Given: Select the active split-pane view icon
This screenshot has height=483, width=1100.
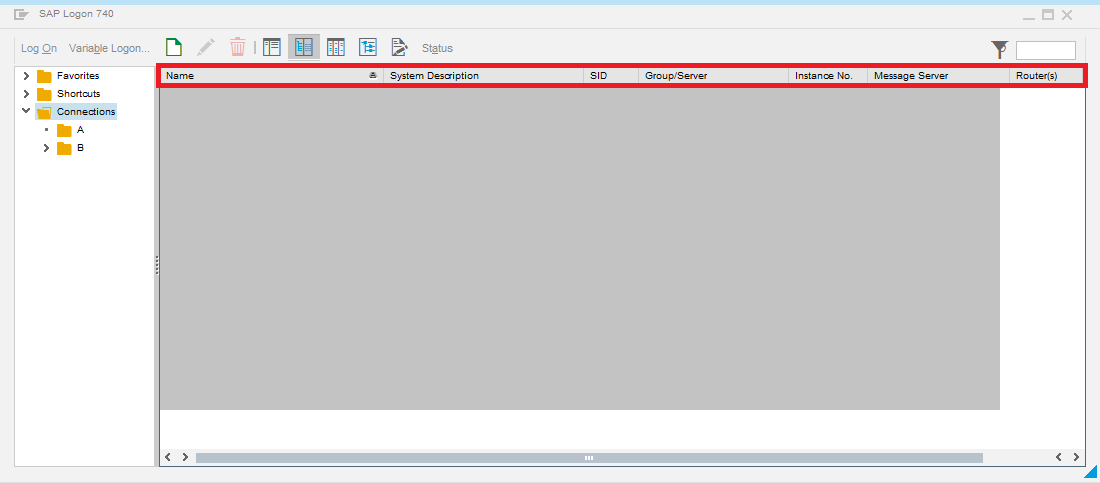Looking at the screenshot, I should coord(304,47).
